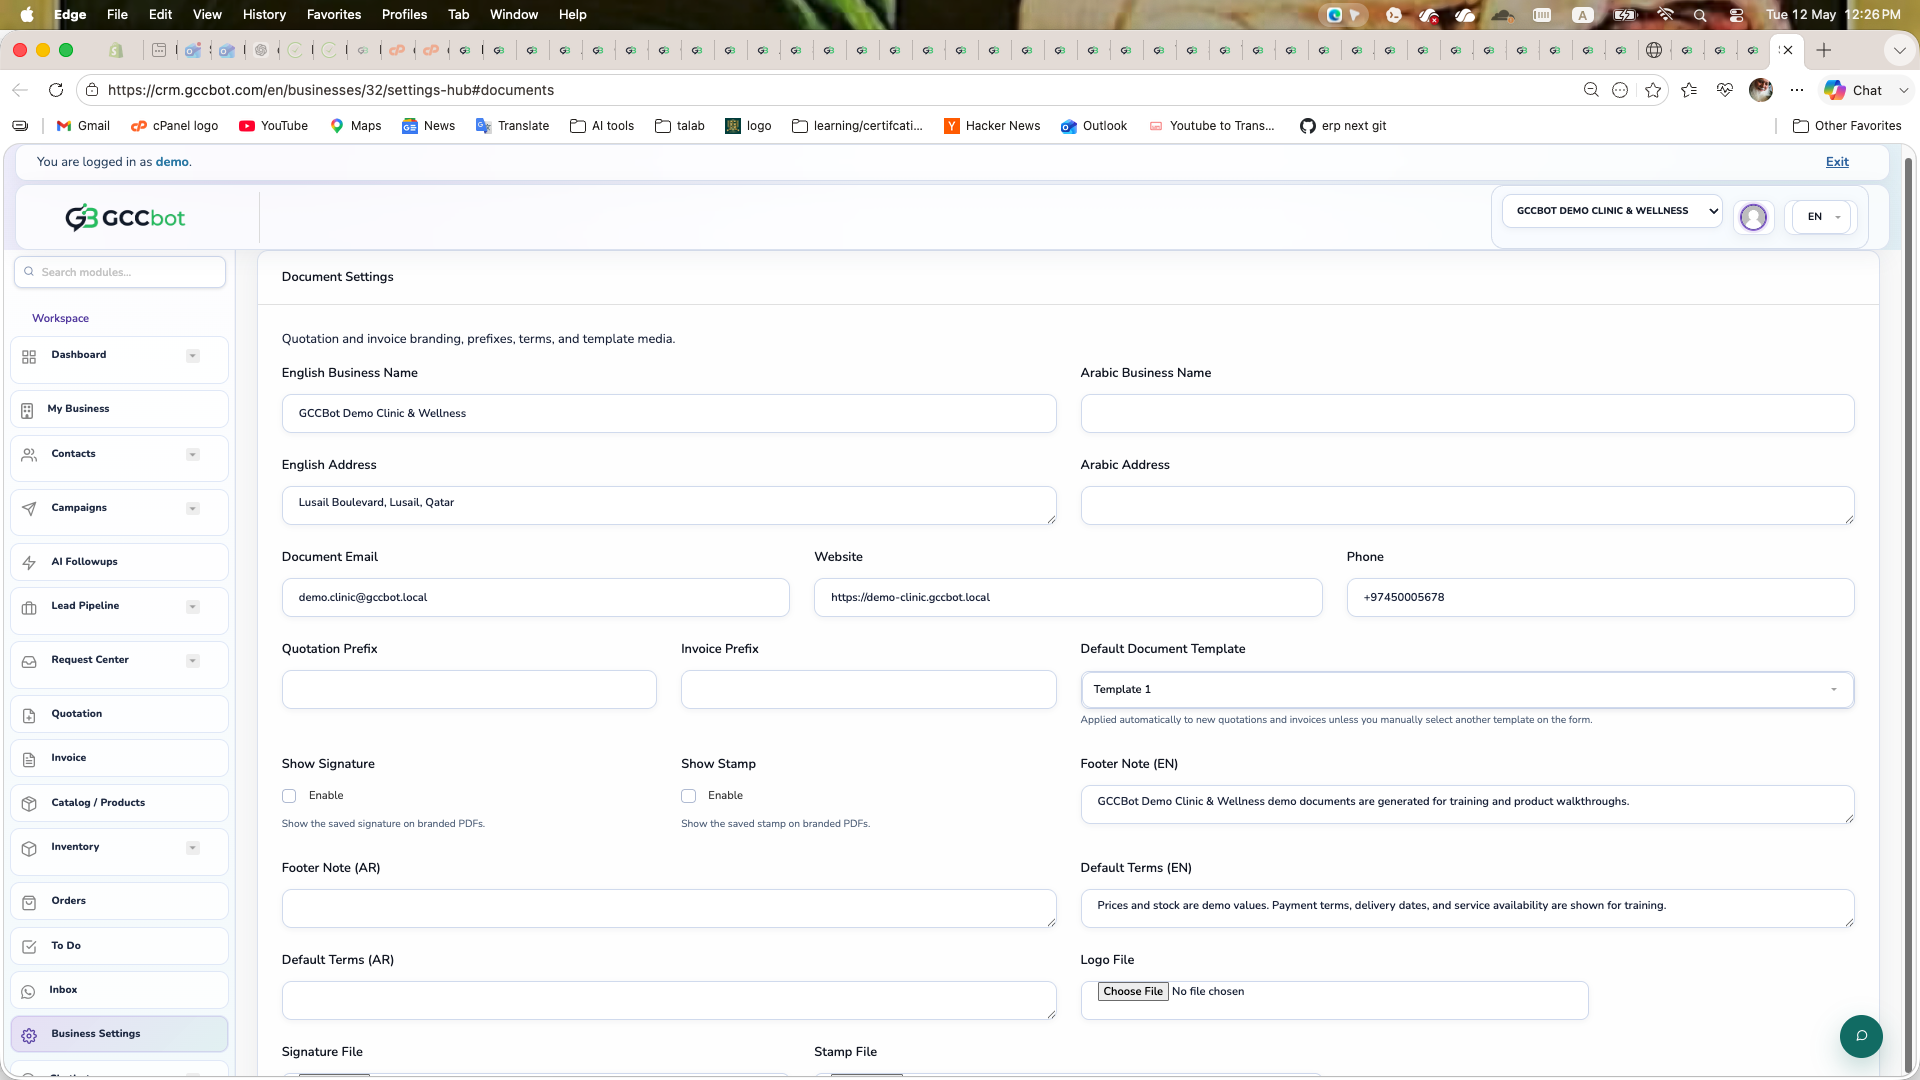The width and height of the screenshot is (1920, 1080).
Task: Expand the Request Center submenu arrow
Action: point(193,661)
